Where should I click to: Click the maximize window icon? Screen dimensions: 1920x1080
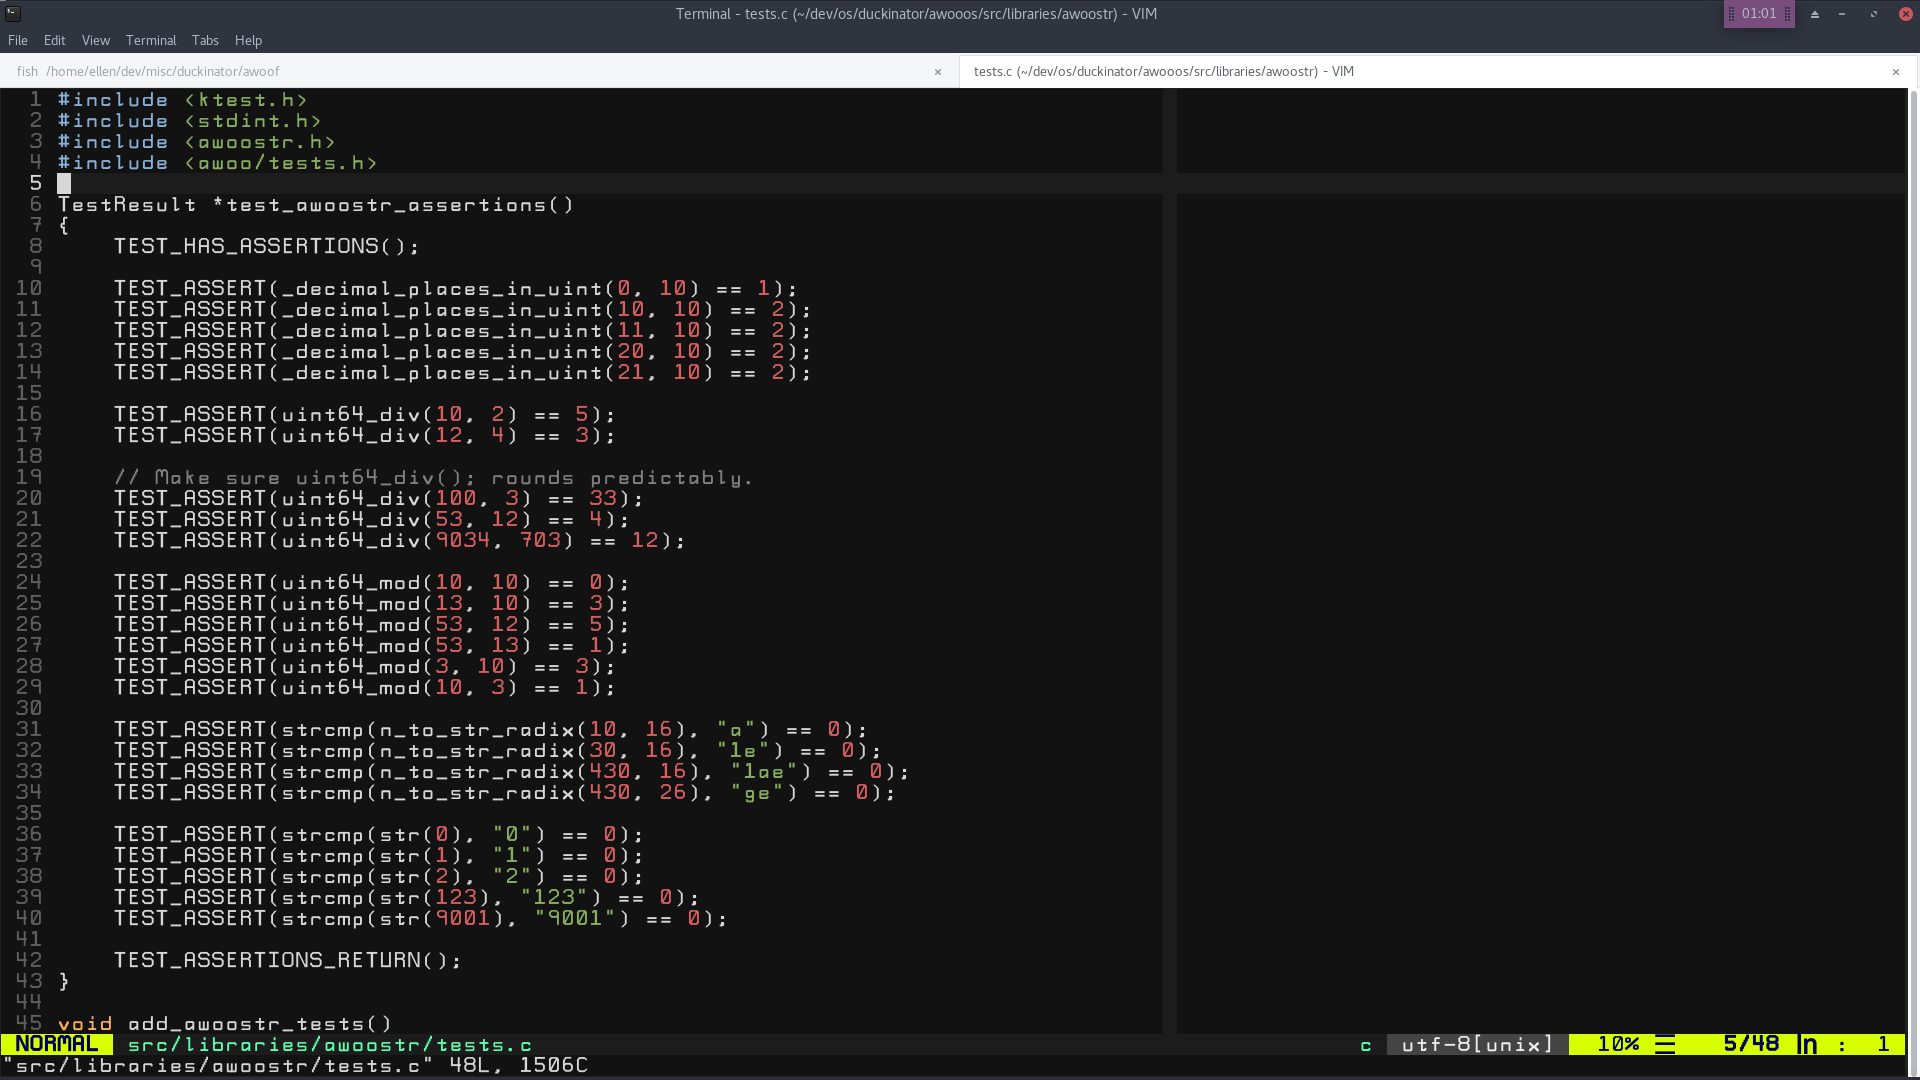[x=1874, y=14]
